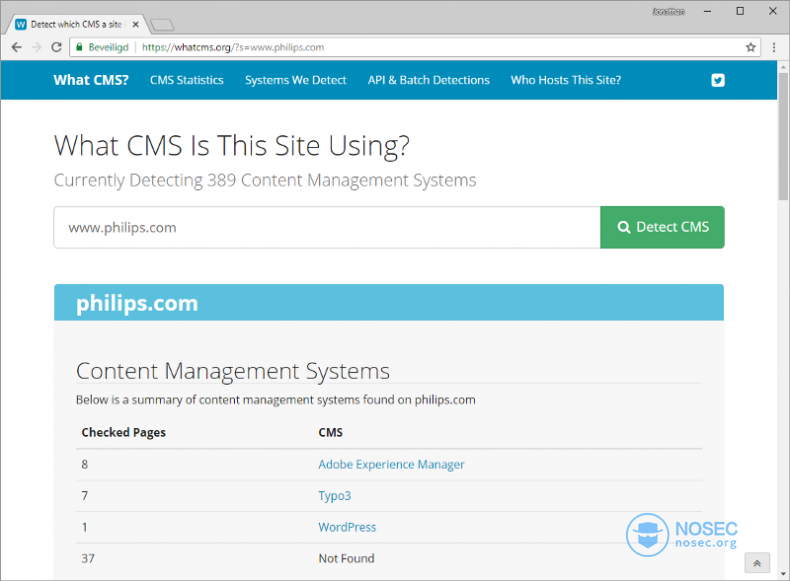
Task: Select the 'Detect which CMS a site' tab
Action: tap(77, 24)
